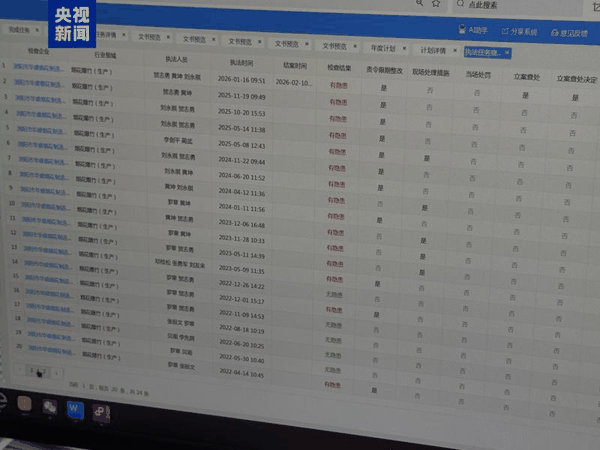Click the 立案查处决定 column header
The width and height of the screenshot is (600, 450).
pyautogui.click(x=577, y=79)
